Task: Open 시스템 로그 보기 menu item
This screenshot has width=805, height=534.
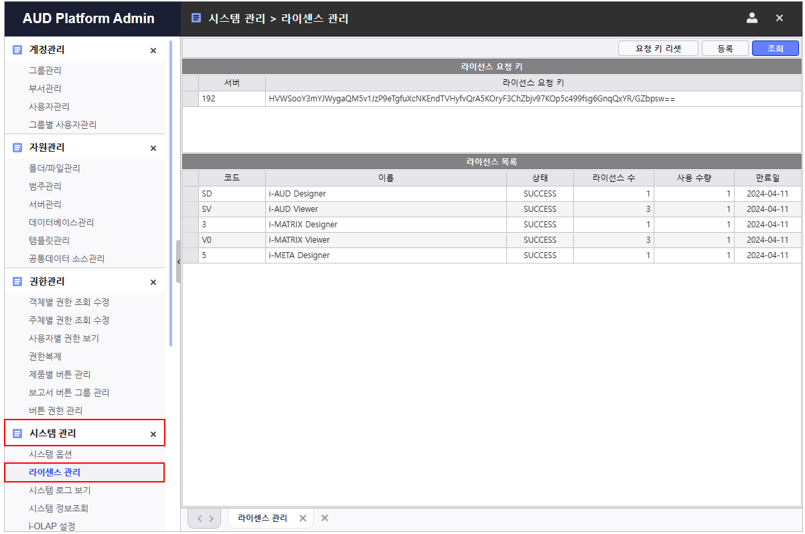Action: pyautogui.click(x=60, y=490)
